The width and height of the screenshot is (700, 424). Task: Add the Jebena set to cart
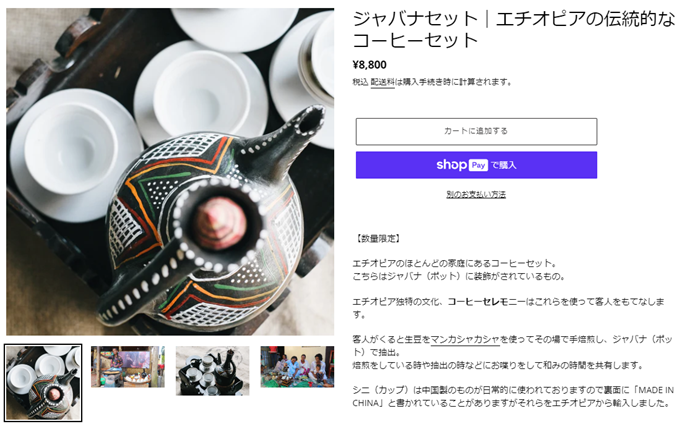(476, 131)
